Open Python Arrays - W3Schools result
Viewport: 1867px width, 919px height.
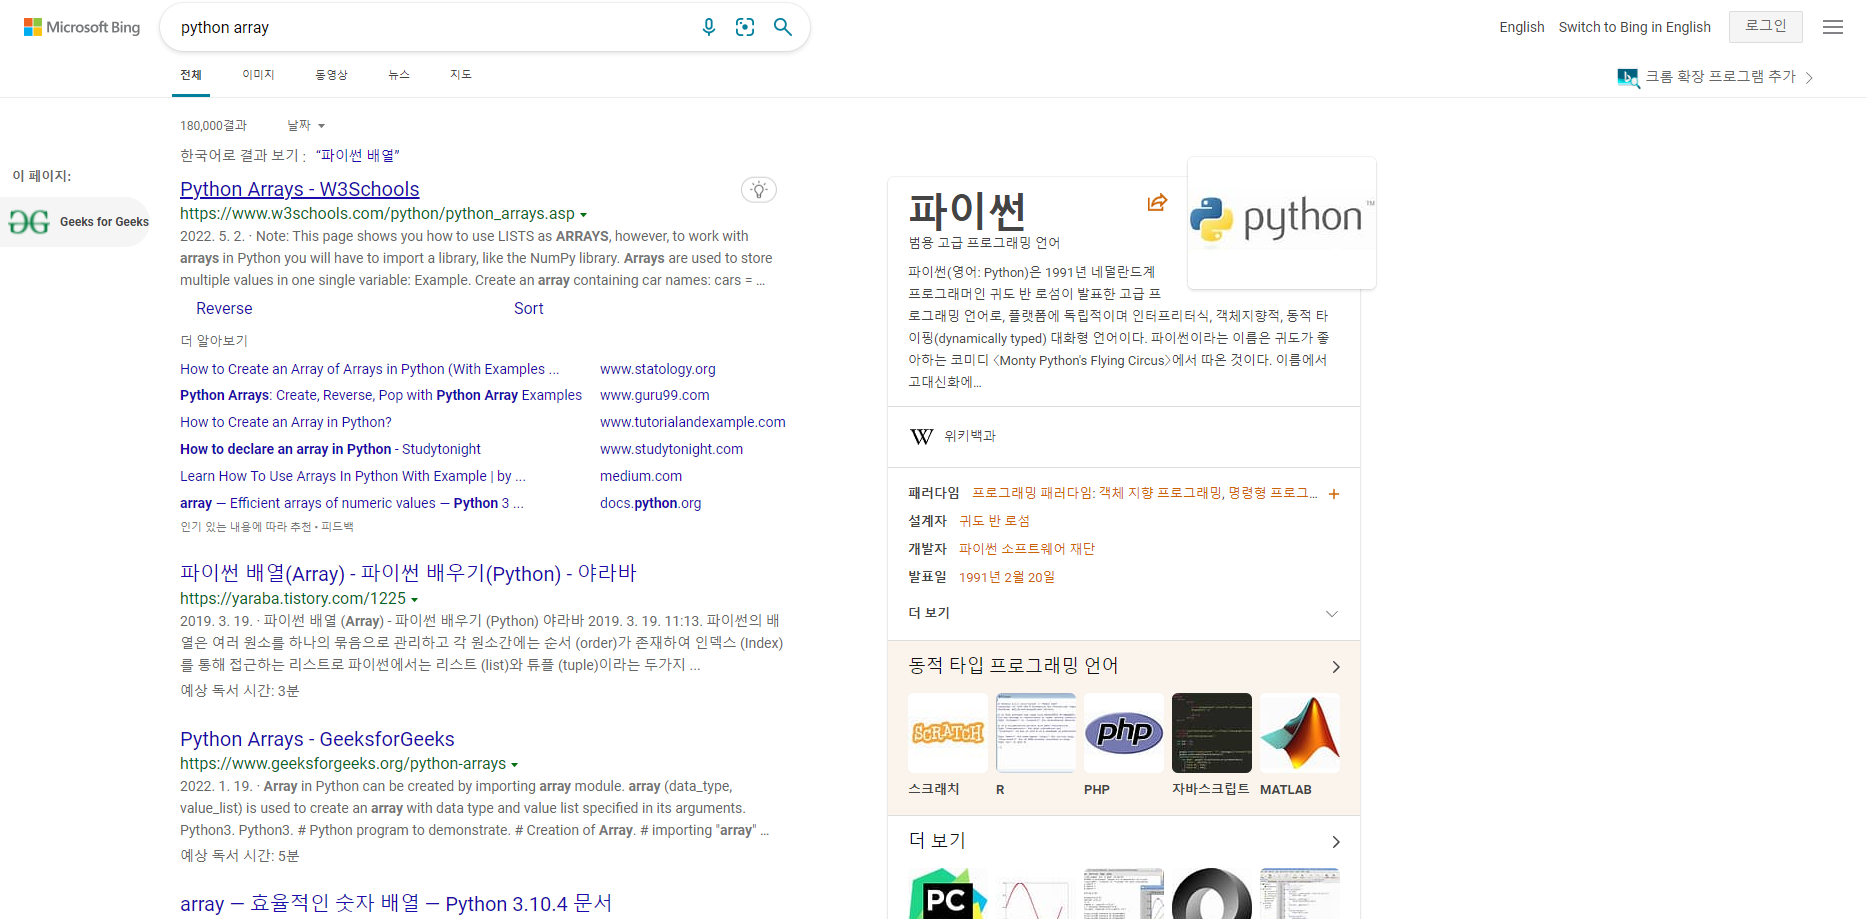299,189
